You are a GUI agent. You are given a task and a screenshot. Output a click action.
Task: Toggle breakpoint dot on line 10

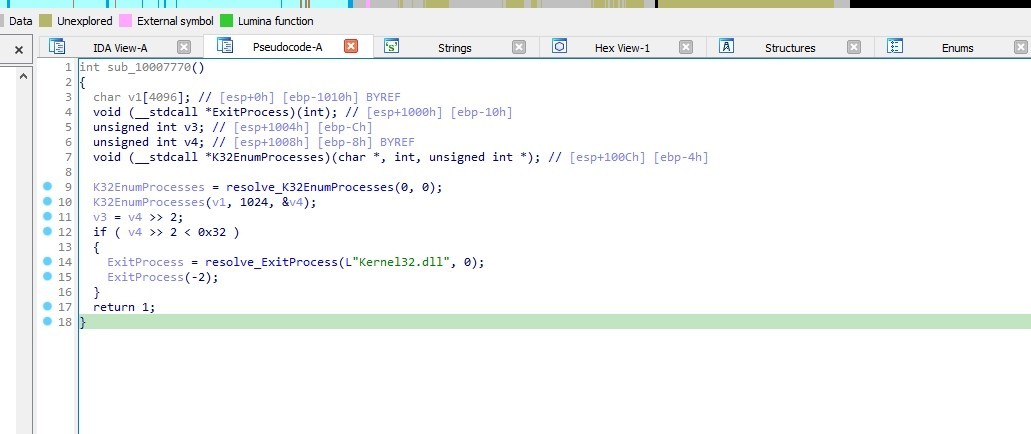click(47, 201)
